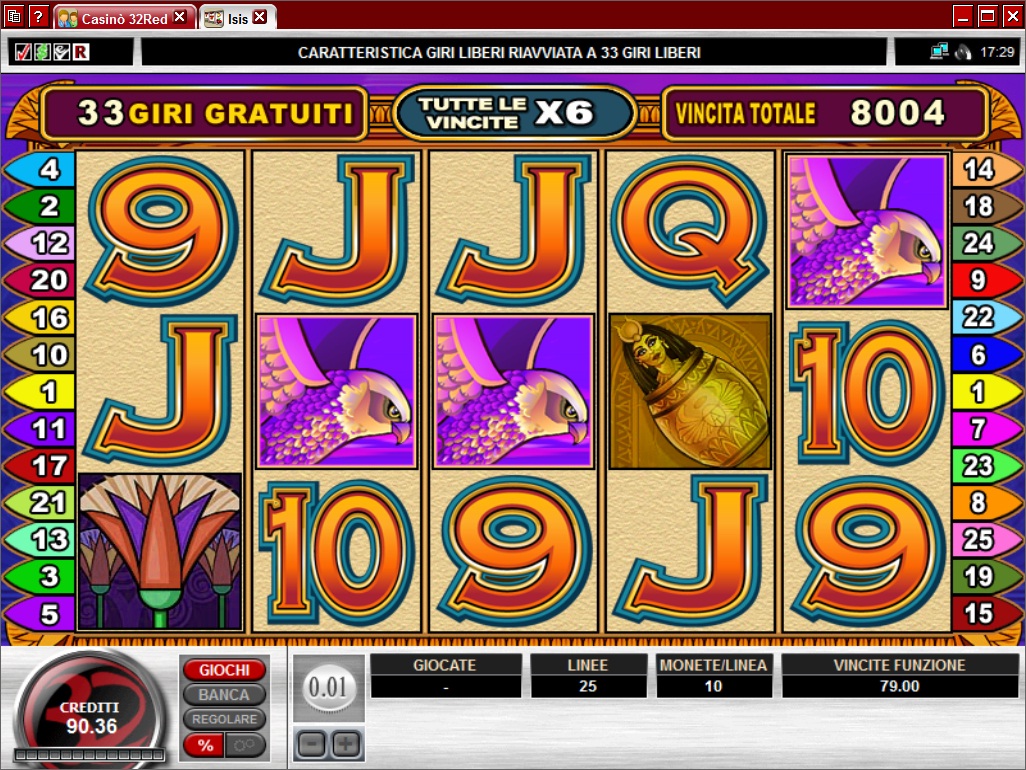Click the REGOLARE button
The image size is (1026, 770).
pos(224,719)
